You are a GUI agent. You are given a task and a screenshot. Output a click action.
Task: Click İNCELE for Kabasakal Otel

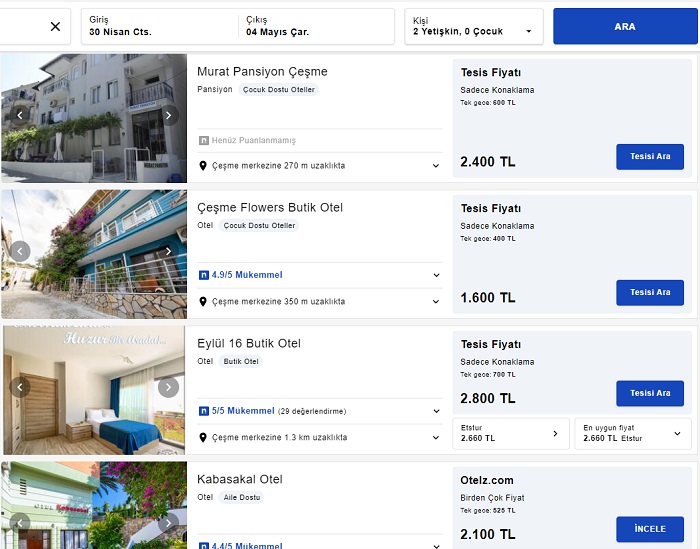coord(650,529)
